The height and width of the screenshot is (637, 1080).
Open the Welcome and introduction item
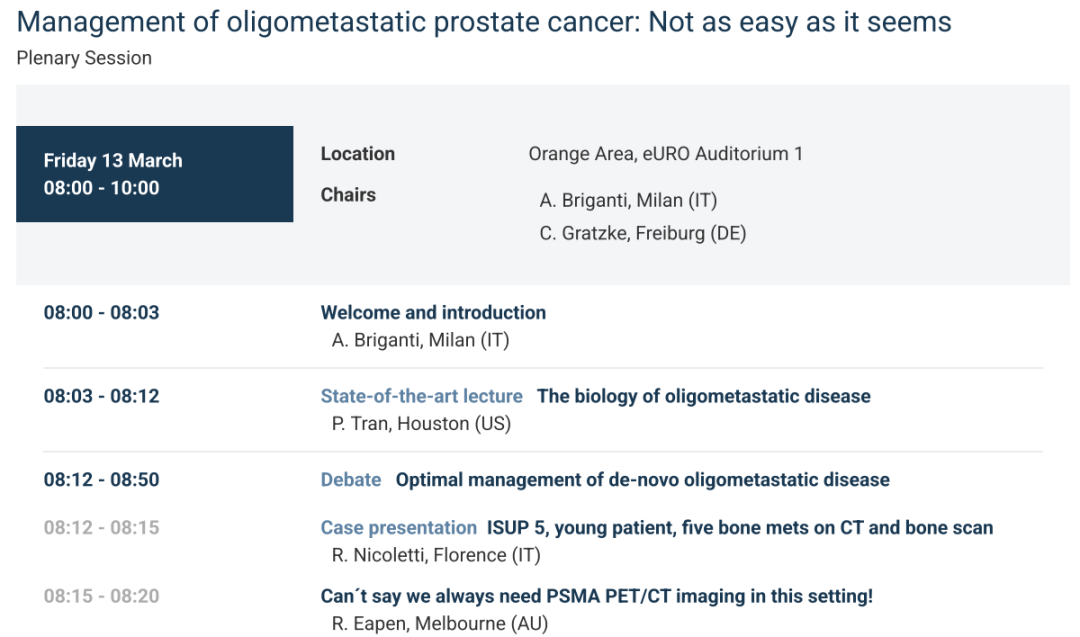click(433, 312)
